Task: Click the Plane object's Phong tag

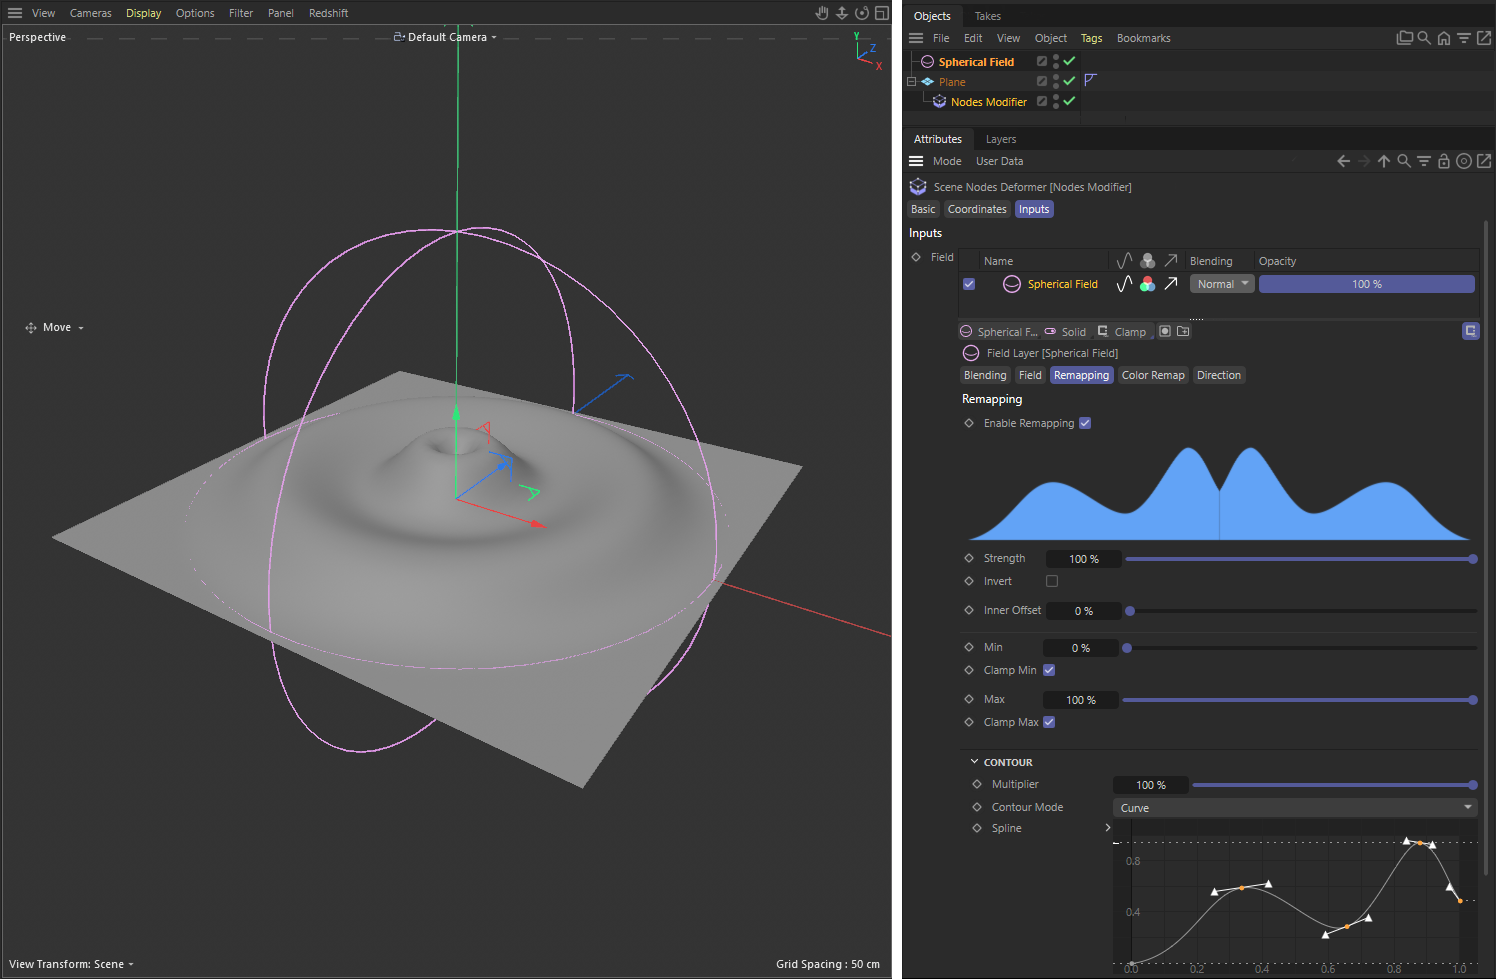Action: (1090, 80)
